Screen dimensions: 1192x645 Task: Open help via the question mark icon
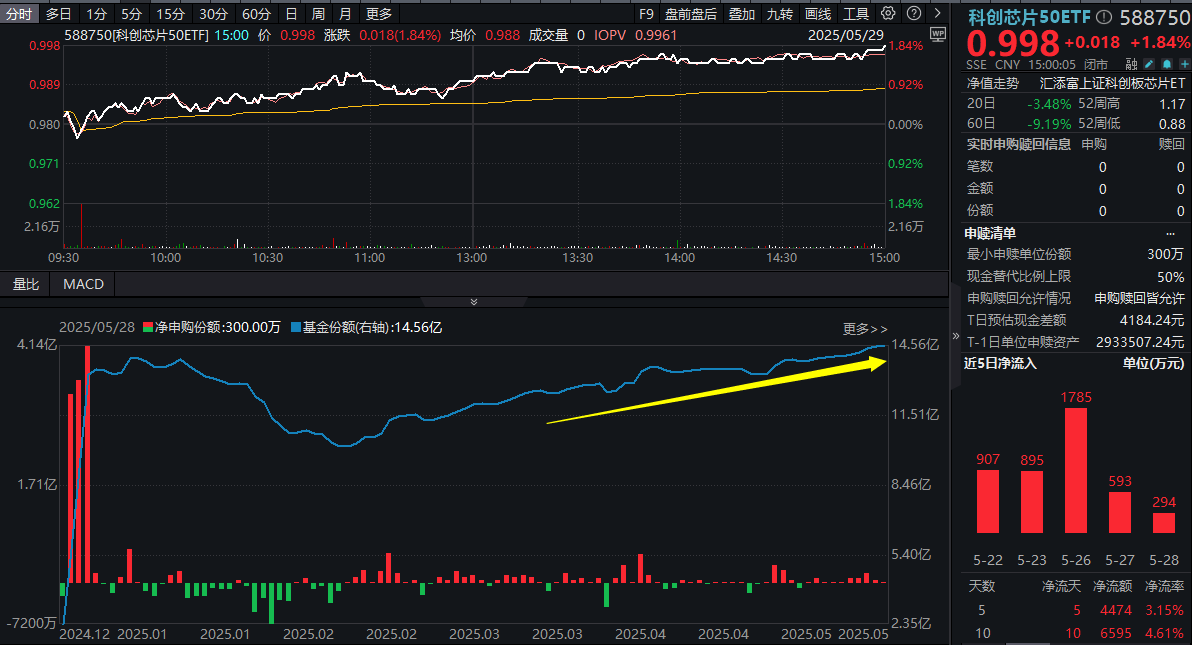913,13
